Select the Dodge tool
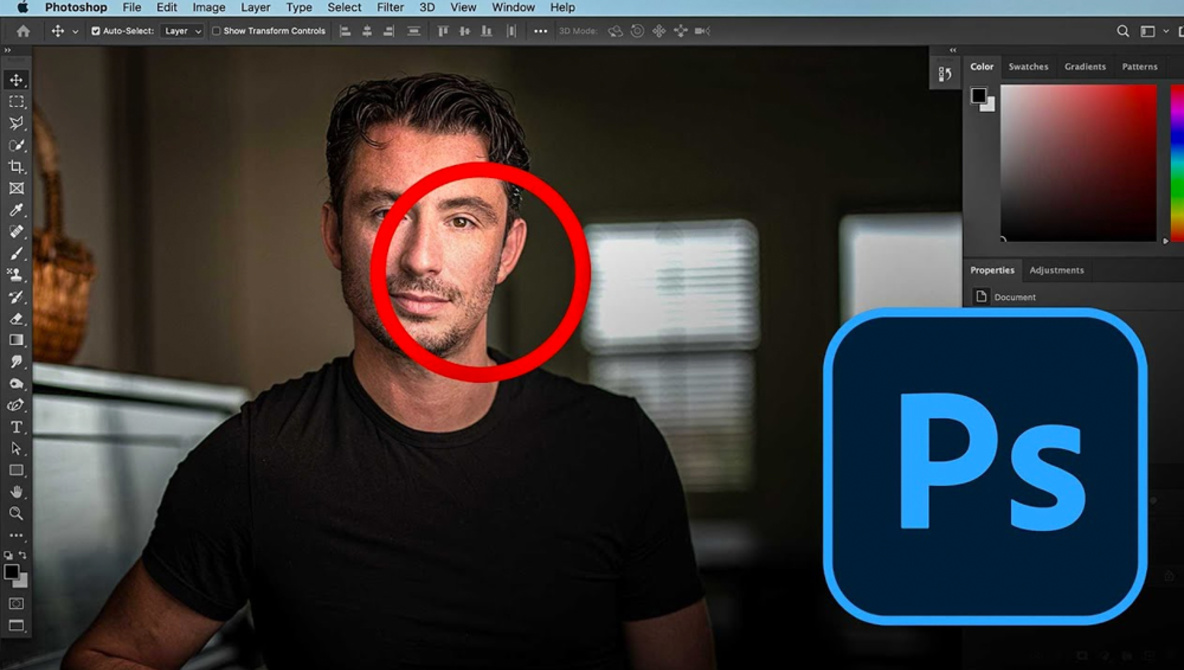The width and height of the screenshot is (1184, 670). pos(16,384)
